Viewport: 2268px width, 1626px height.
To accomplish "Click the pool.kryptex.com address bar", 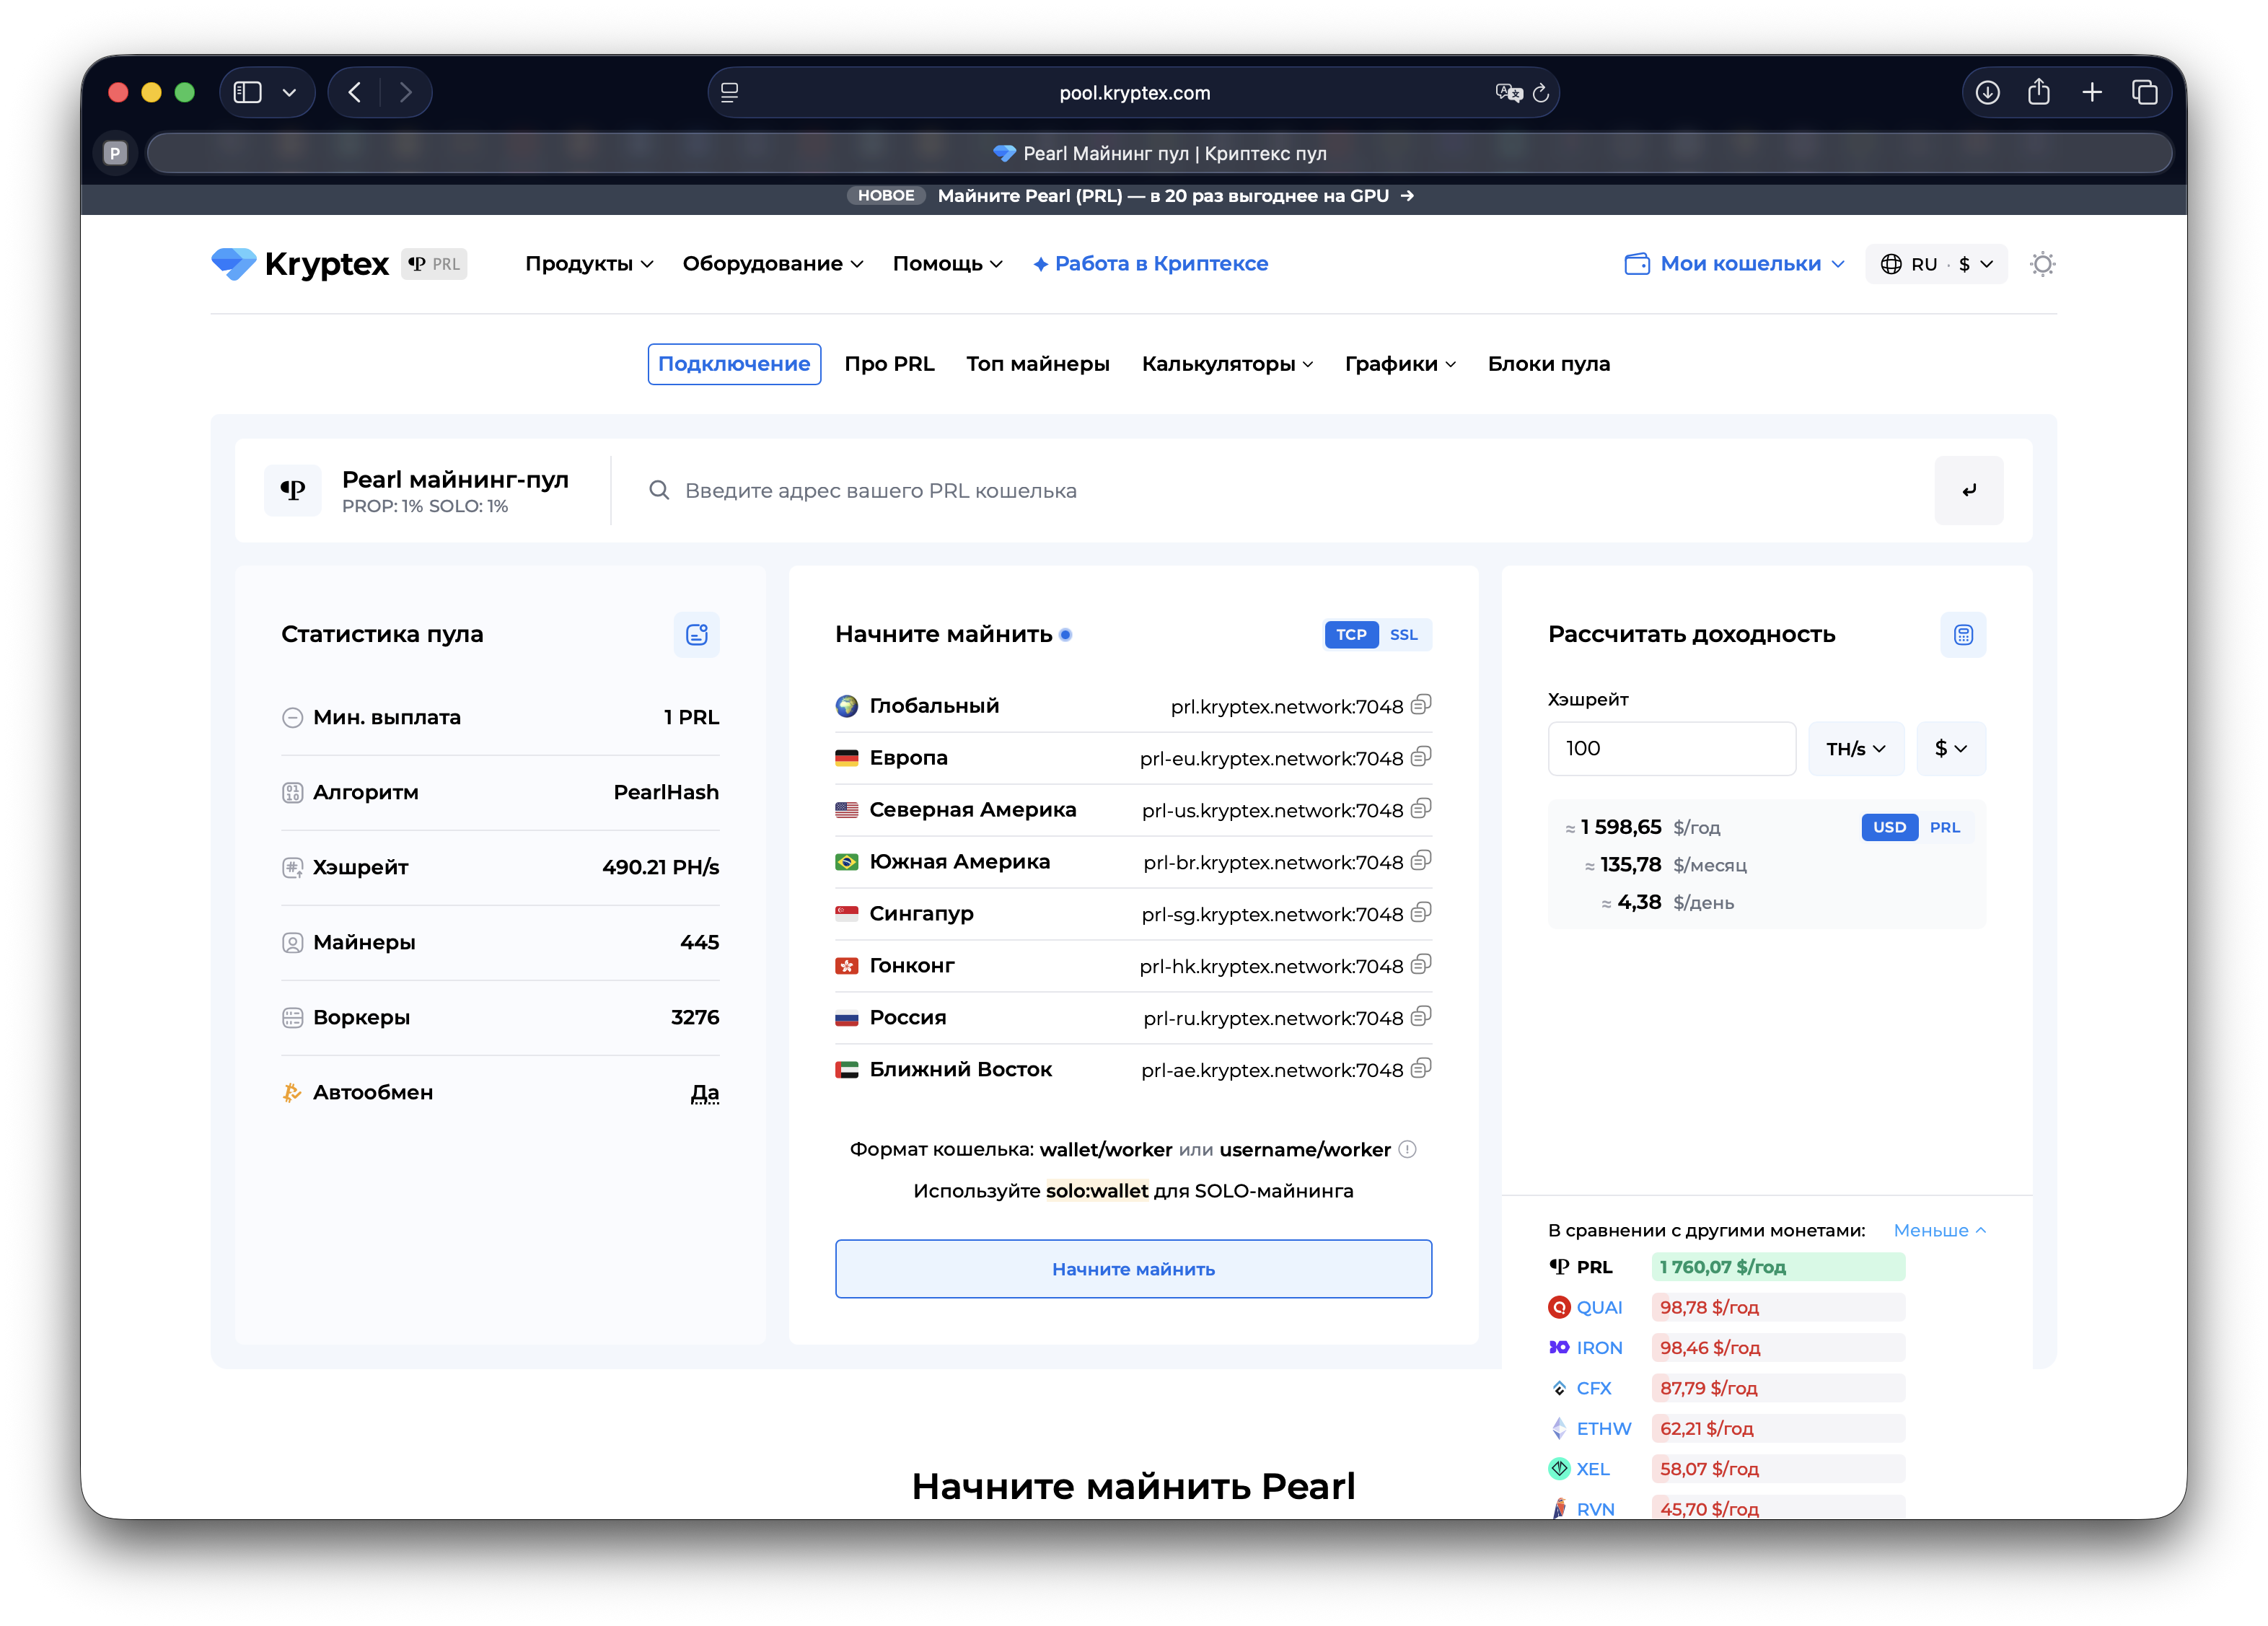I will pos(1134,93).
